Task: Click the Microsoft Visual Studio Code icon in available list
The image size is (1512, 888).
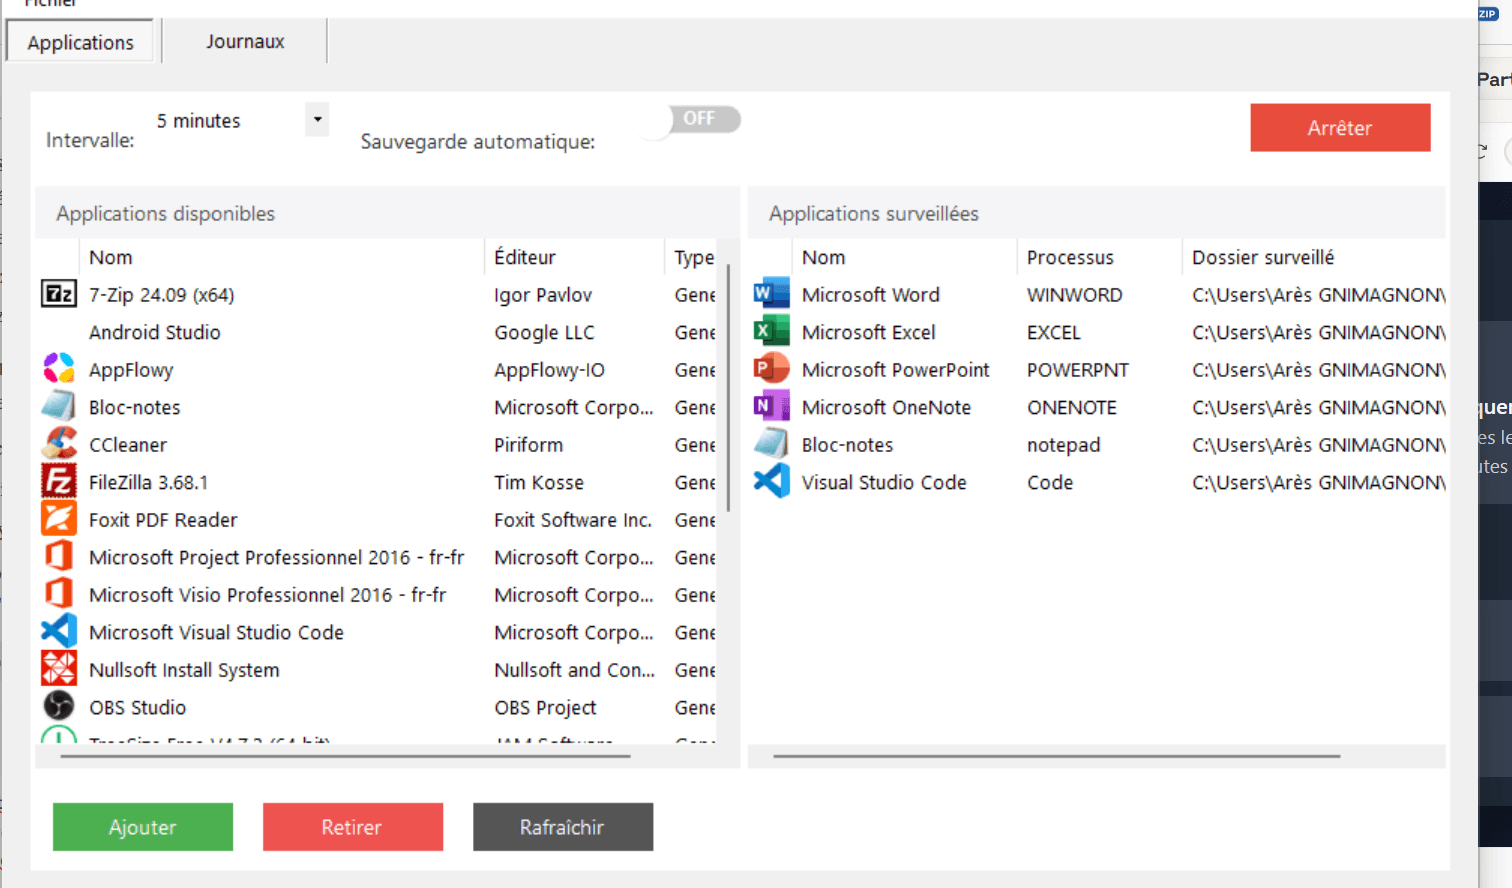Action: pos(59,631)
